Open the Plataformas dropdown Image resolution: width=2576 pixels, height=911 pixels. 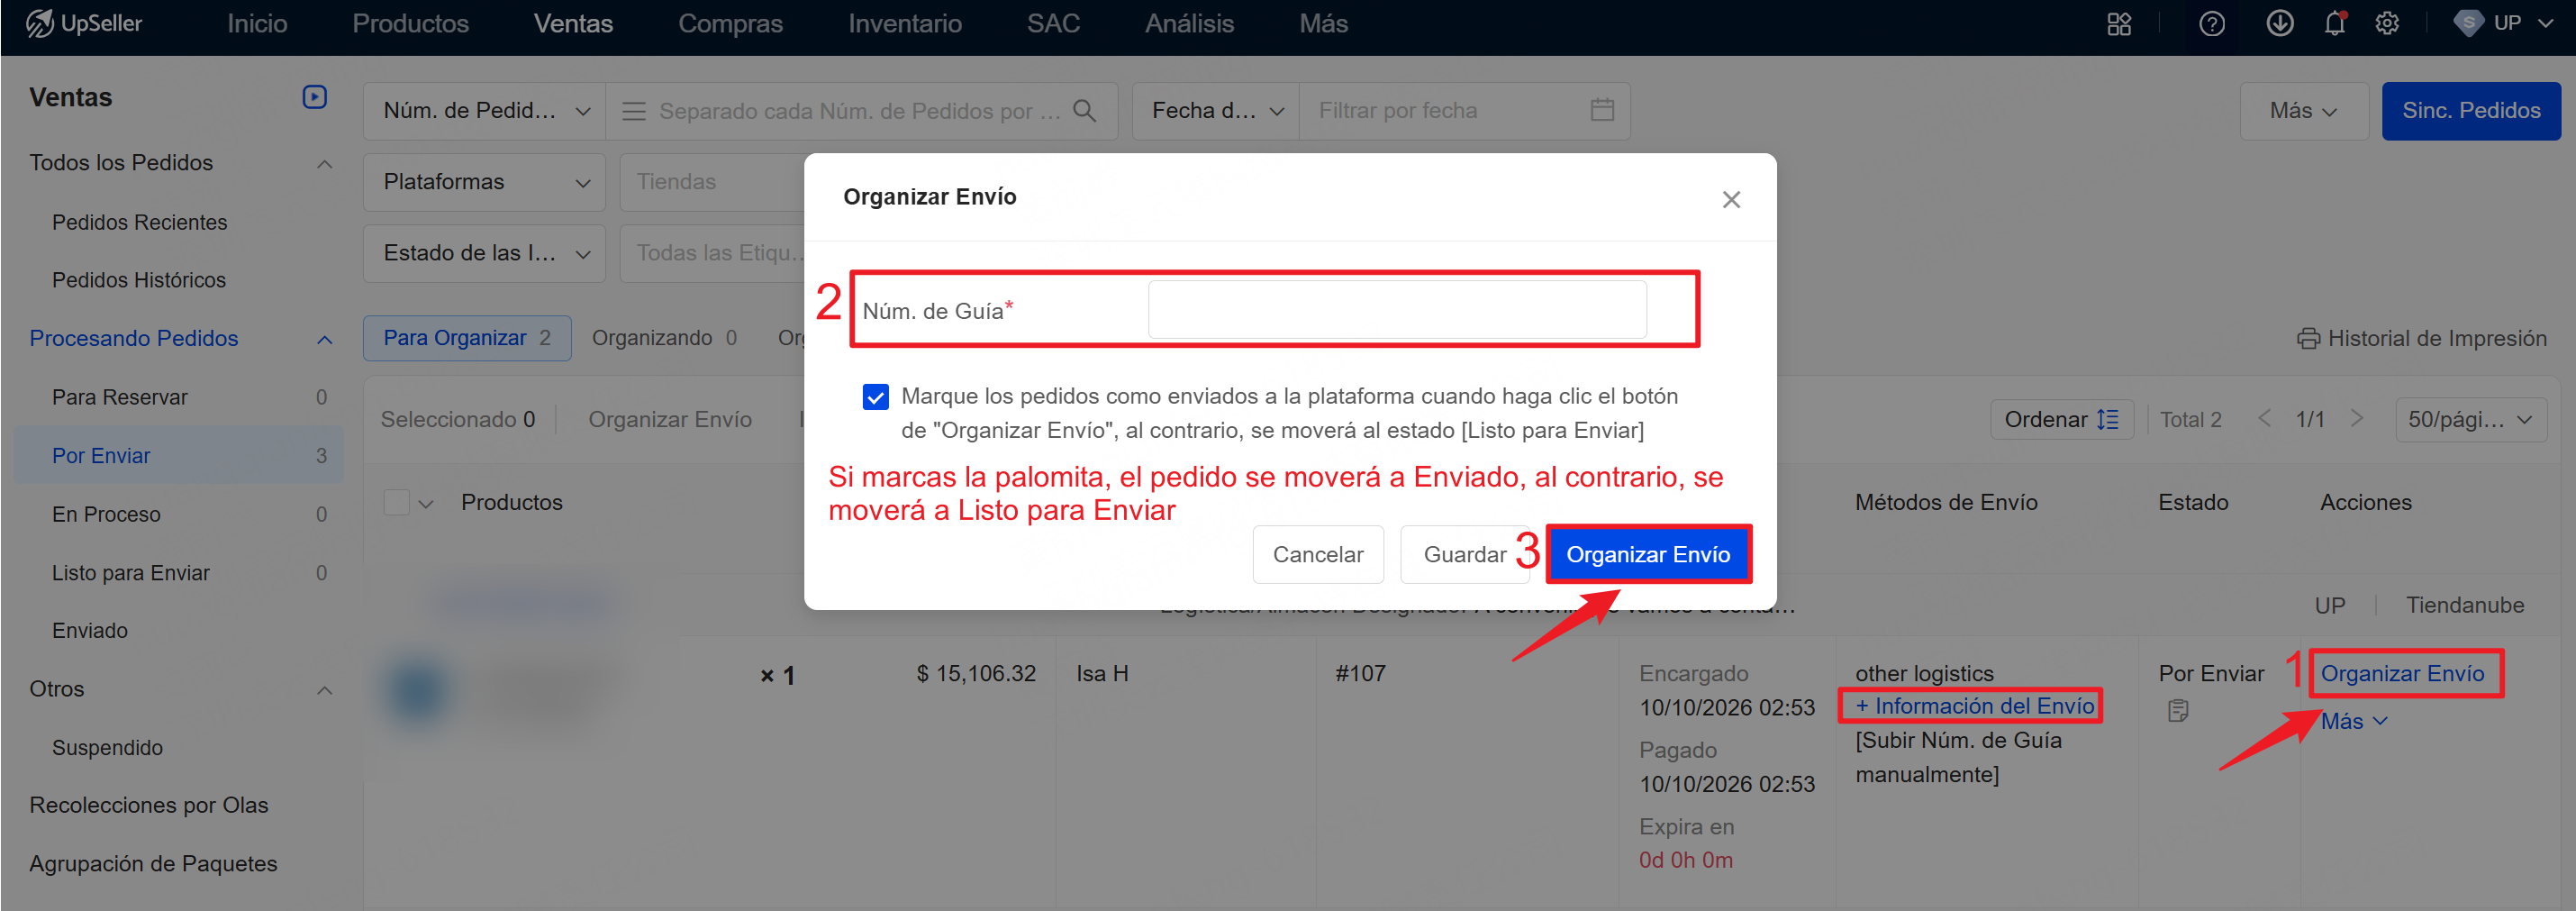pos(484,182)
